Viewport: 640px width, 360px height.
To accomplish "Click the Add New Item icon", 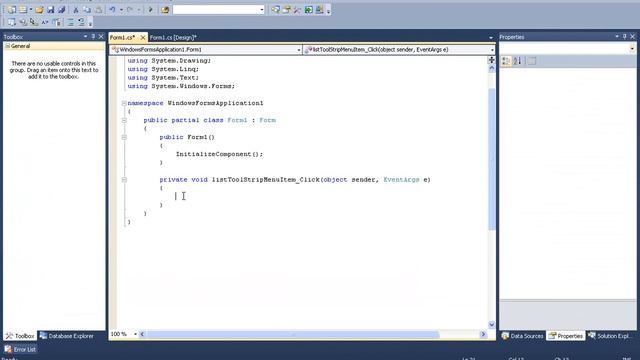I will (23, 9).
